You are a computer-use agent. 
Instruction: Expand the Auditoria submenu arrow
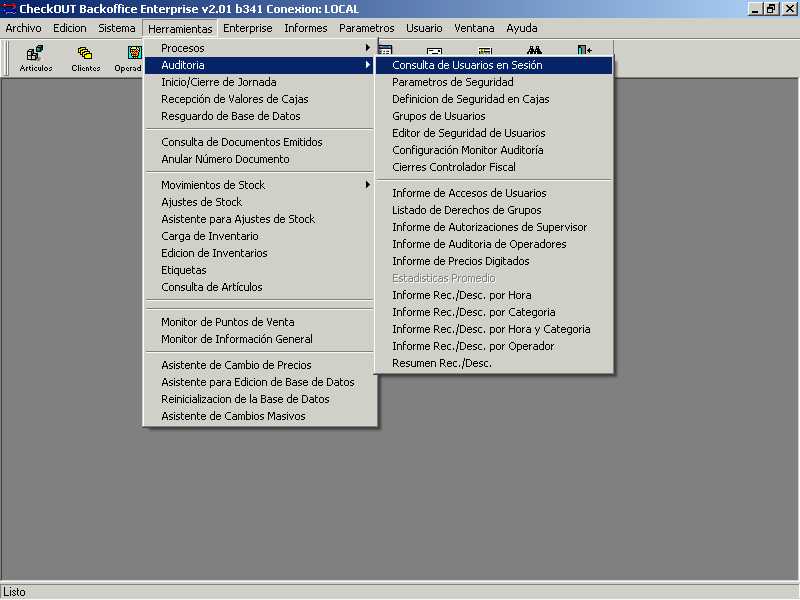point(367,65)
